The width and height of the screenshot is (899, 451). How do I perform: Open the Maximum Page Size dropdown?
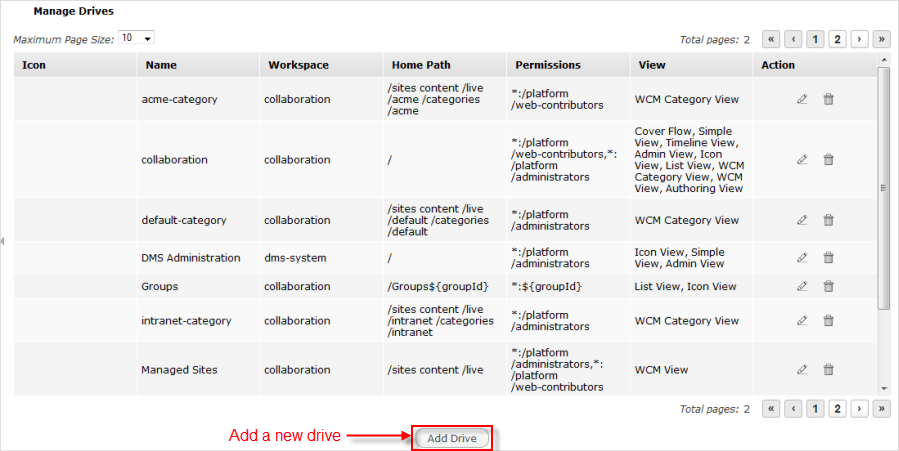point(136,38)
